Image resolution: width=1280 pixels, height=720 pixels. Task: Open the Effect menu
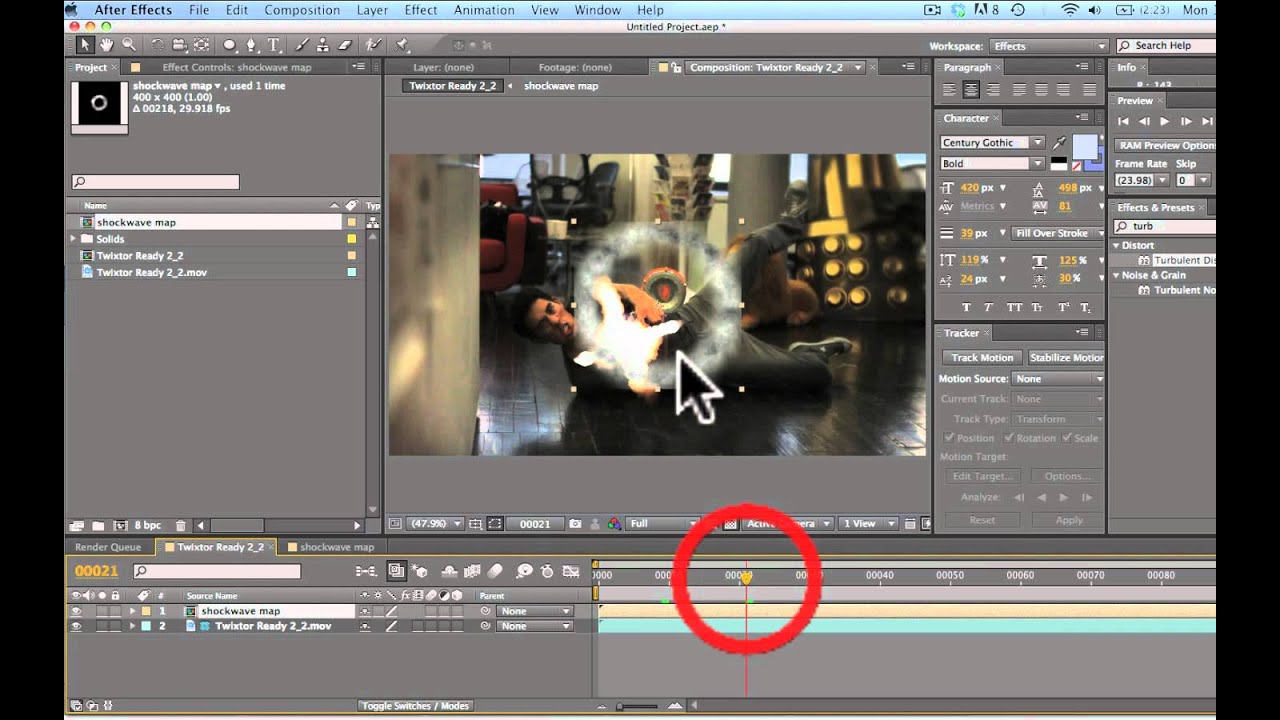point(421,10)
